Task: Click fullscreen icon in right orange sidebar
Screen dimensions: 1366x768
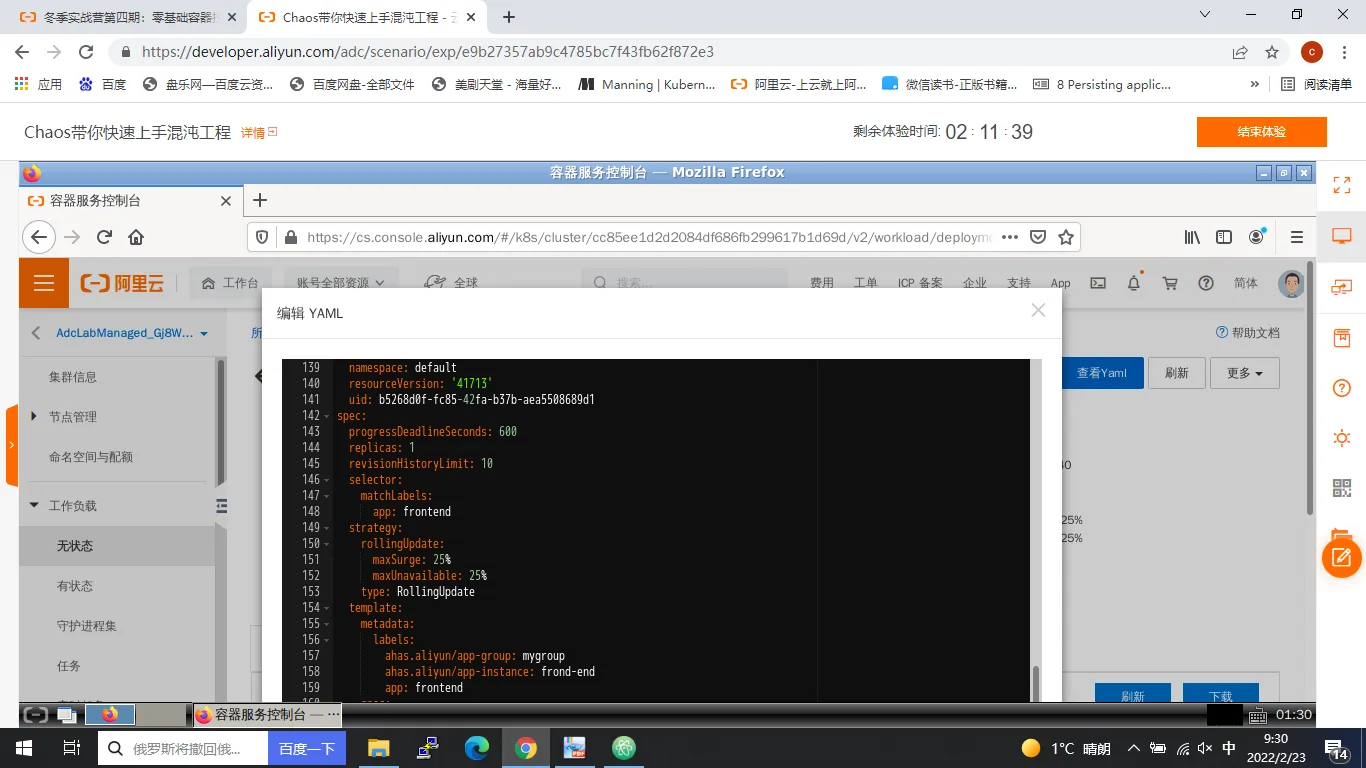Action: 1342,186
